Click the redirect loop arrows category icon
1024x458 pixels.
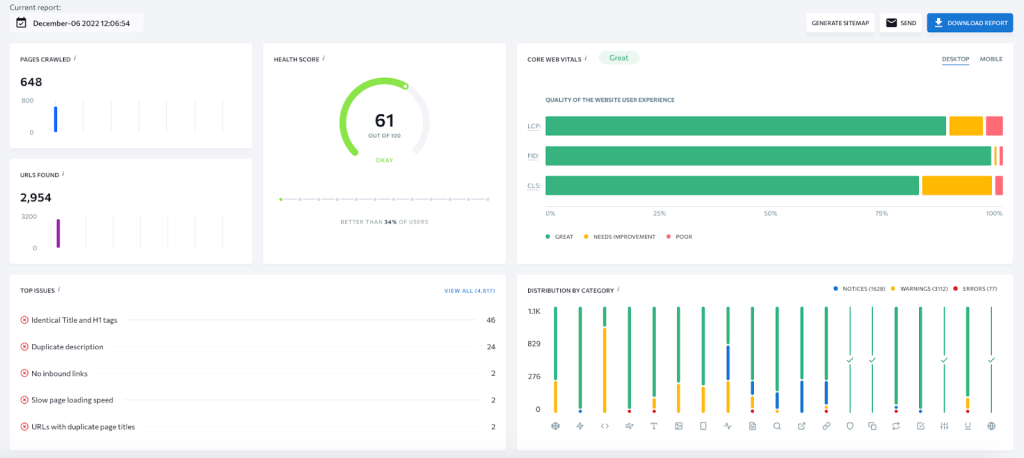pyautogui.click(x=896, y=426)
